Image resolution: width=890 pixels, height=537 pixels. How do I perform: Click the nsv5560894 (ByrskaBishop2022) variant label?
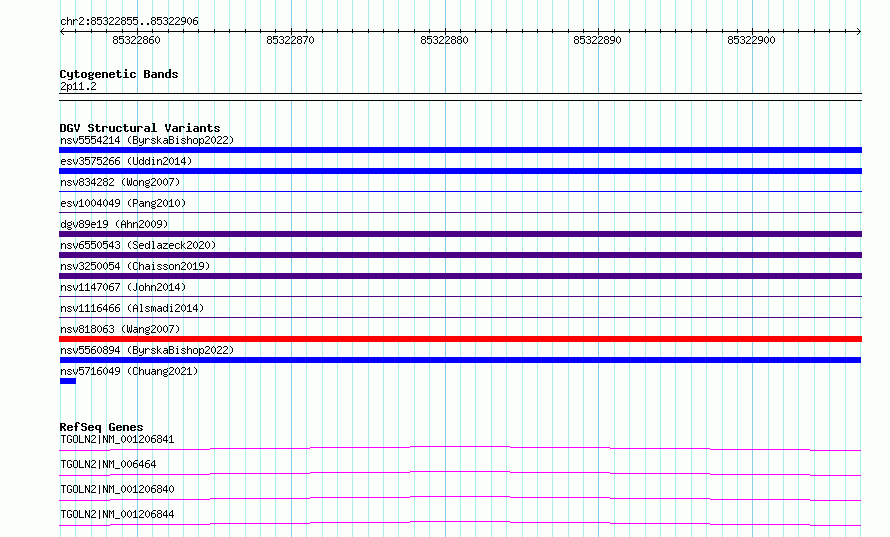(147, 350)
